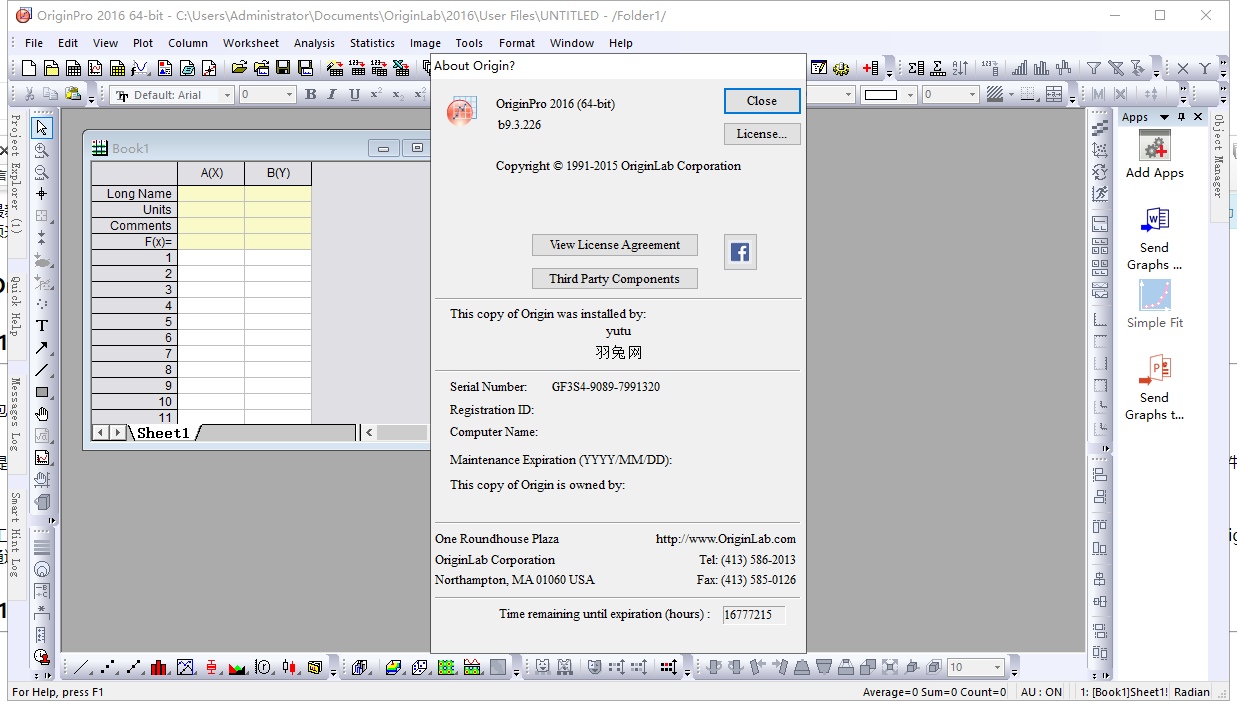Viewport: 1237px width, 708px height.
Task: Click the Add Filter funnel icon
Action: tap(1094, 68)
